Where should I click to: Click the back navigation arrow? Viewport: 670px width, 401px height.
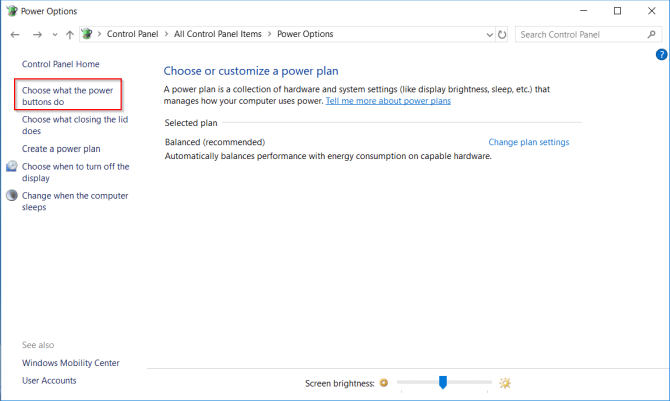click(x=15, y=34)
